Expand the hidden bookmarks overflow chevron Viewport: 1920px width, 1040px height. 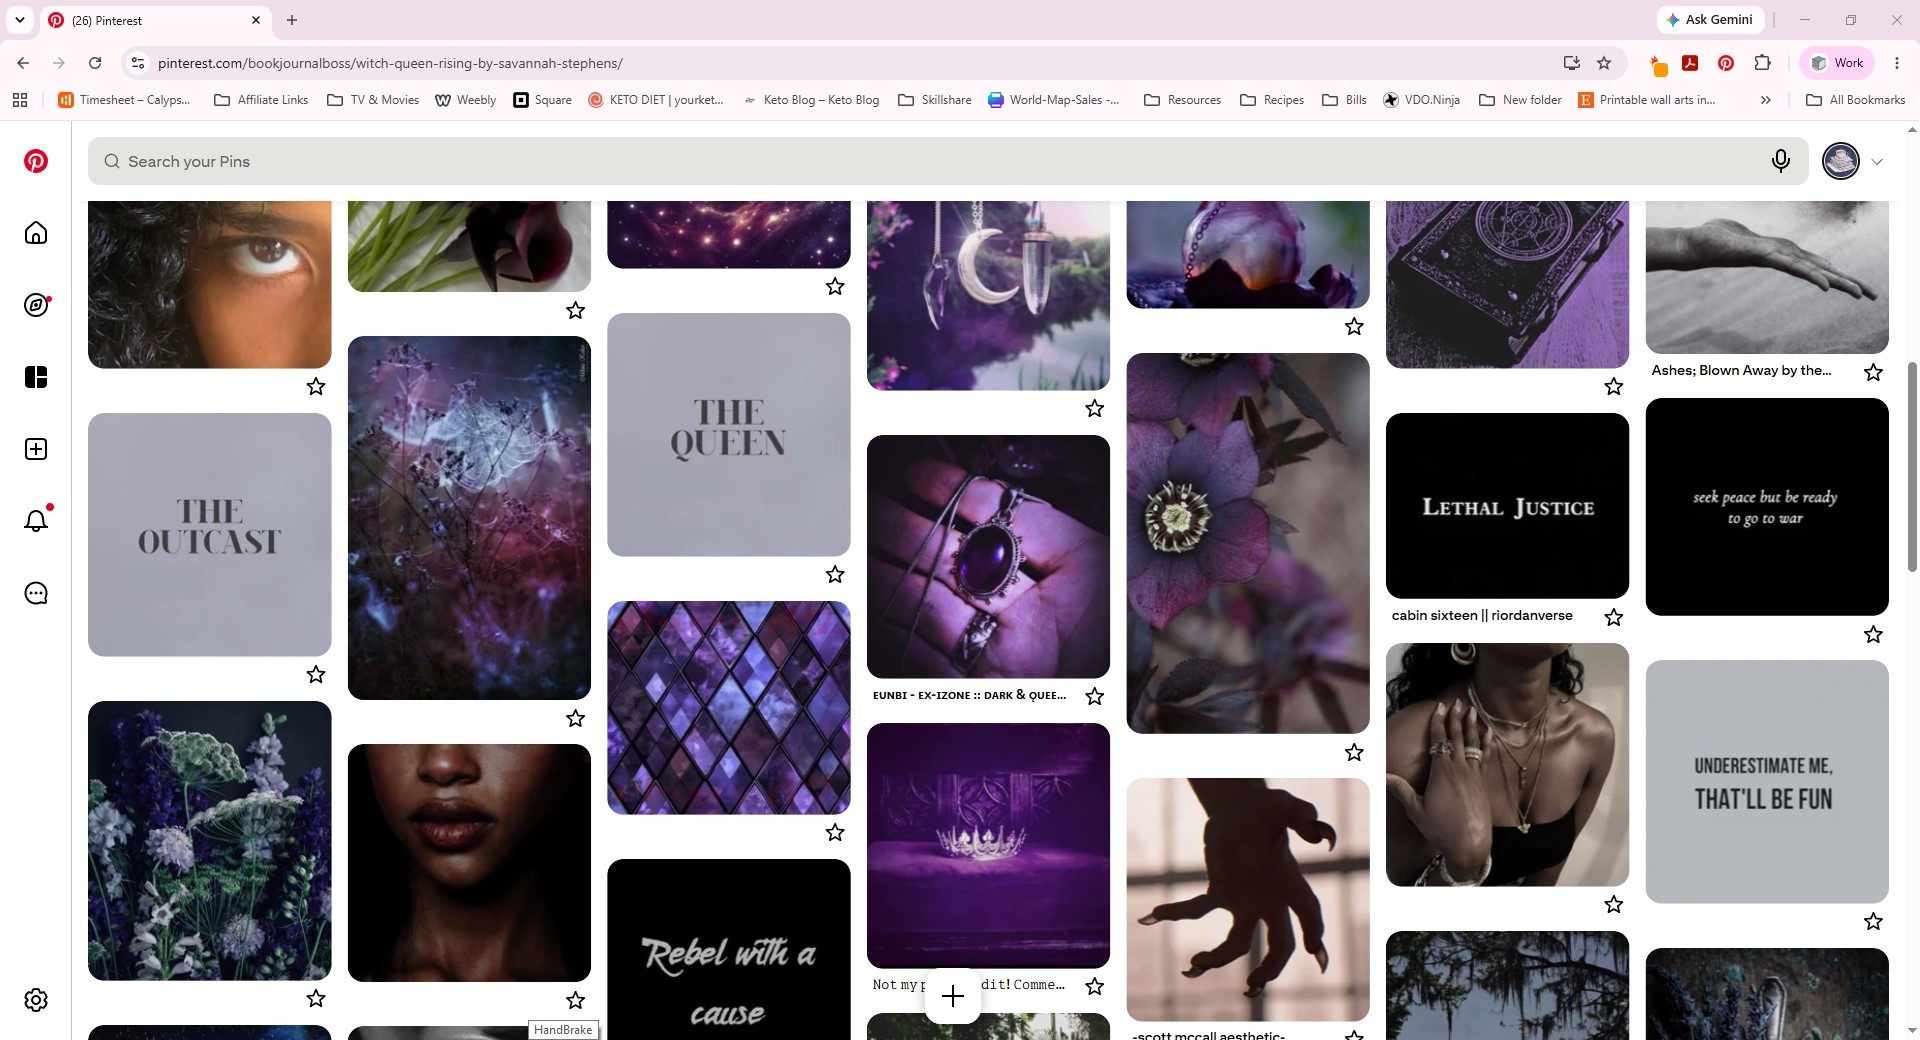pos(1766,100)
